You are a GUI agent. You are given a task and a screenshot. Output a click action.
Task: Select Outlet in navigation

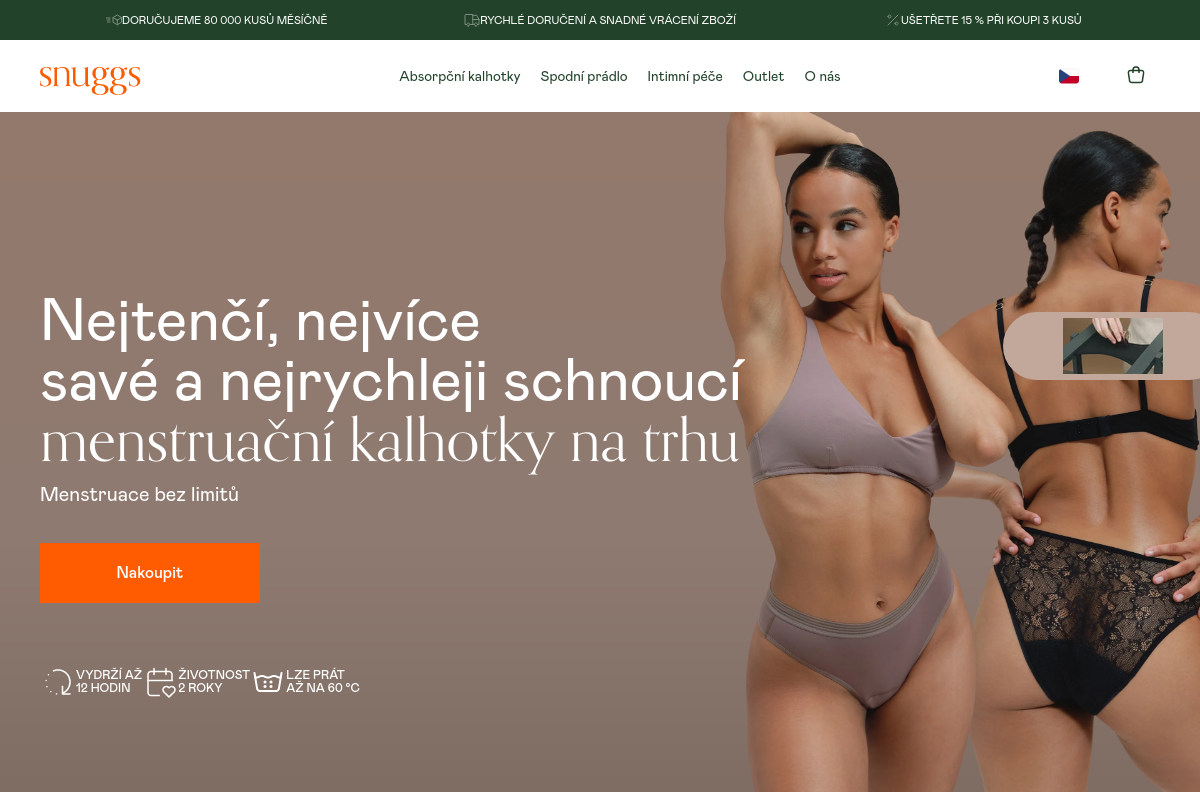coord(763,76)
